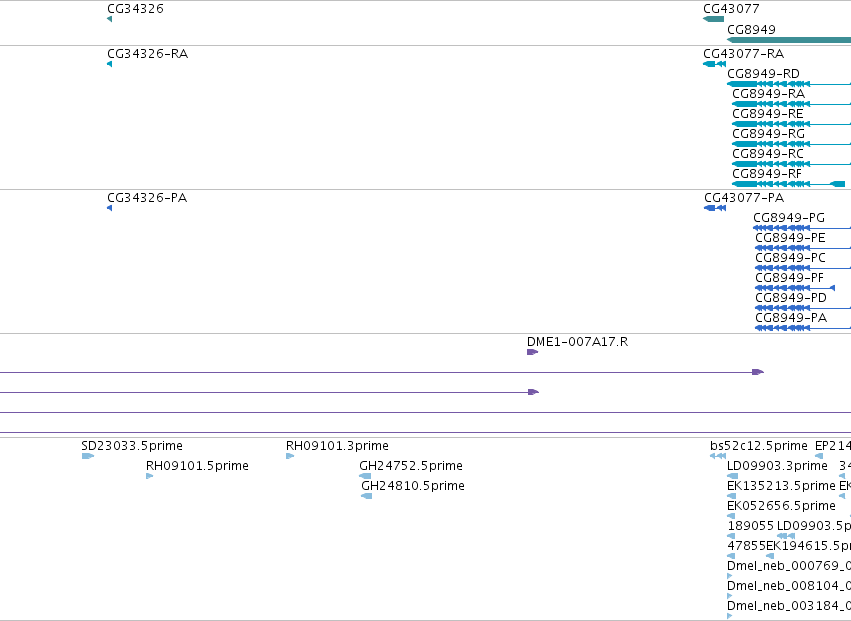851x621 pixels.
Task: Open the Dmel_neb_003184 feature label
Action: (x=789, y=607)
